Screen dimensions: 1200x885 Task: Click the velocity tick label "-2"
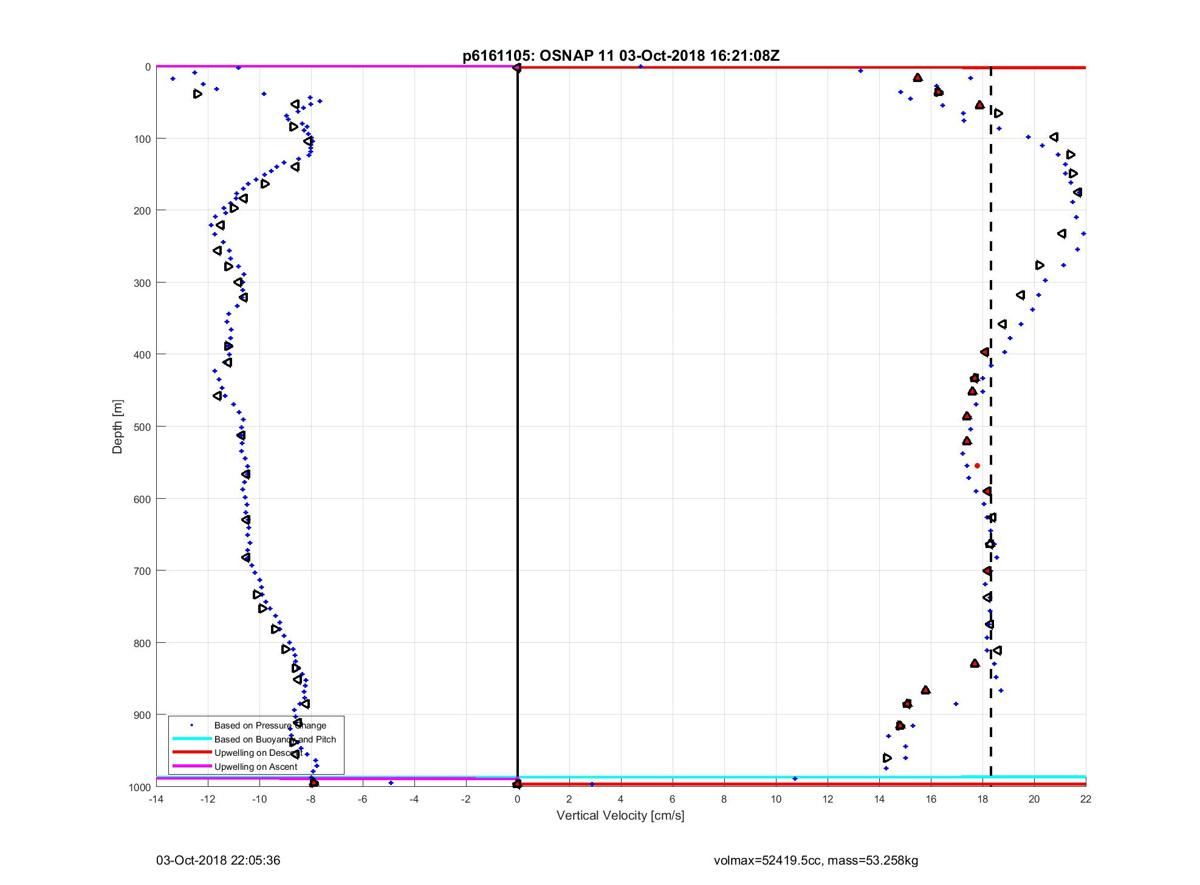(466, 799)
